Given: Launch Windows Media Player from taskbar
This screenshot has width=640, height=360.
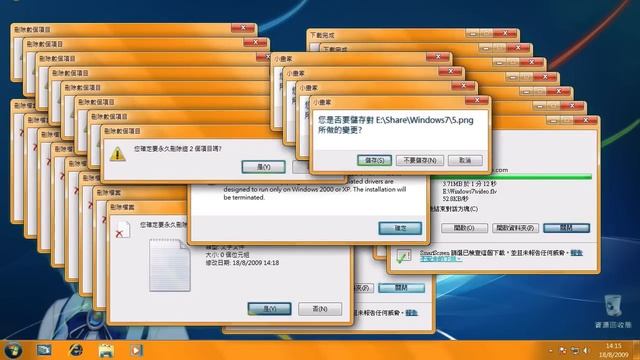Looking at the screenshot, I should coord(136,350).
